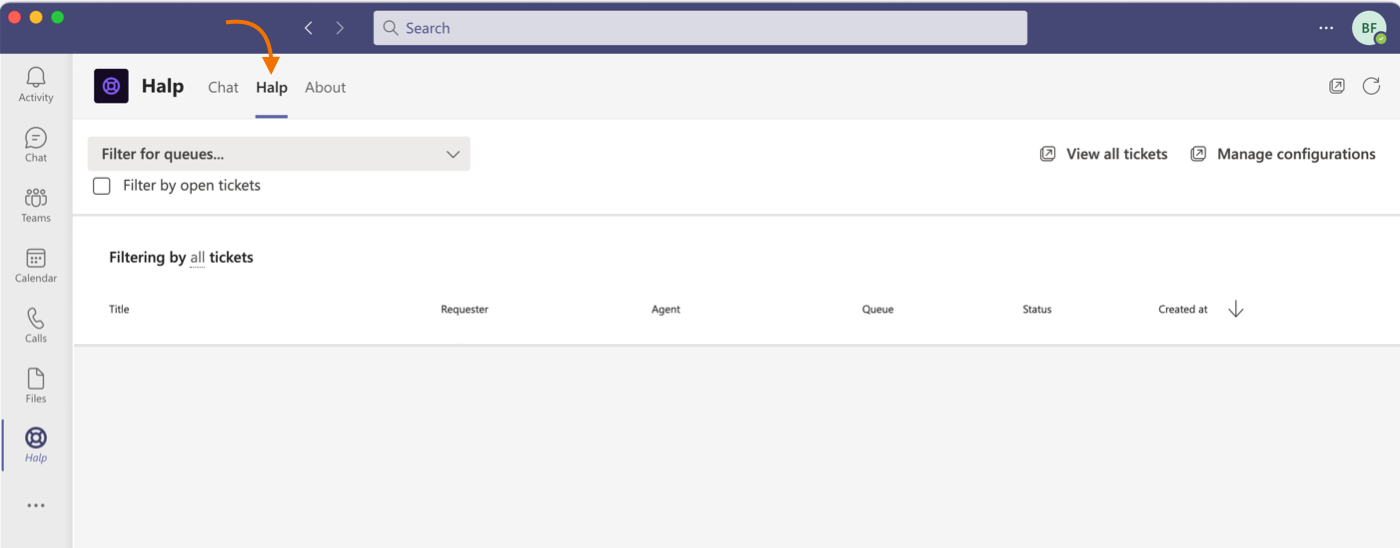Image resolution: width=1400 pixels, height=548 pixels.
Task: Pop out the Halp app window
Action: coord(1337,86)
